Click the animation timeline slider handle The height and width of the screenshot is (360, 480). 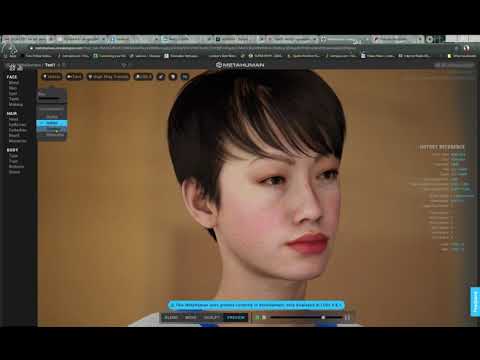(x=323, y=317)
